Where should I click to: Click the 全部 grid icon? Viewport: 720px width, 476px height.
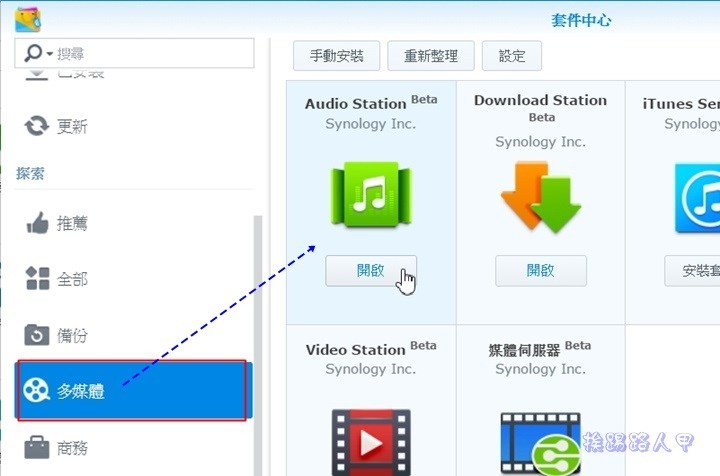[38, 279]
